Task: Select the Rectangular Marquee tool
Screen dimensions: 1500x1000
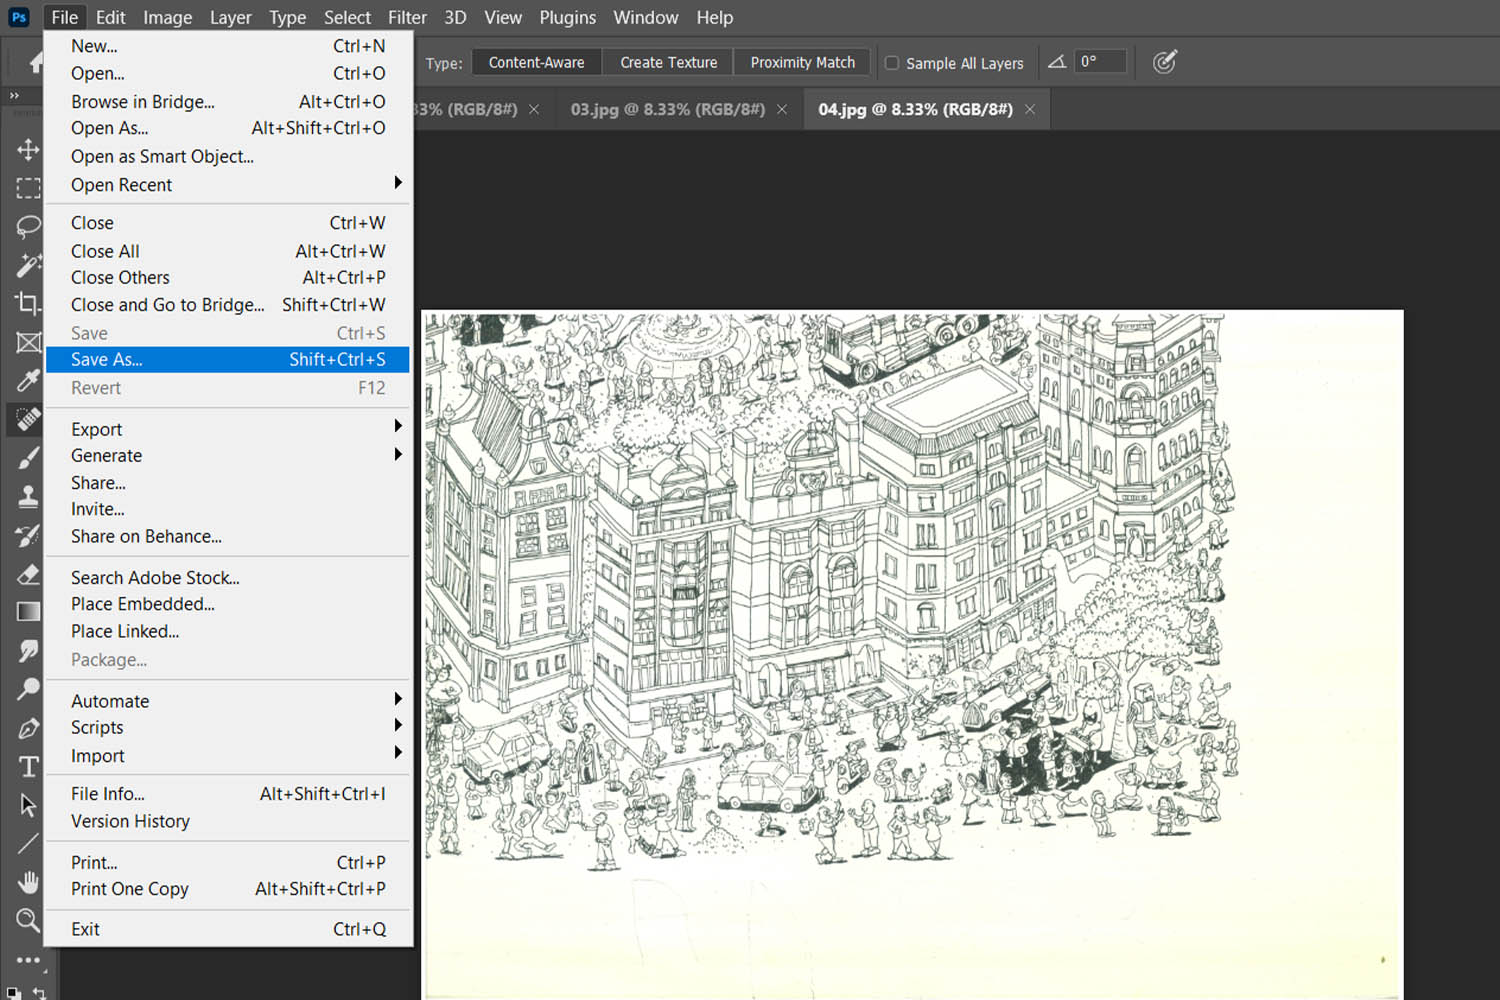Action: (x=28, y=188)
